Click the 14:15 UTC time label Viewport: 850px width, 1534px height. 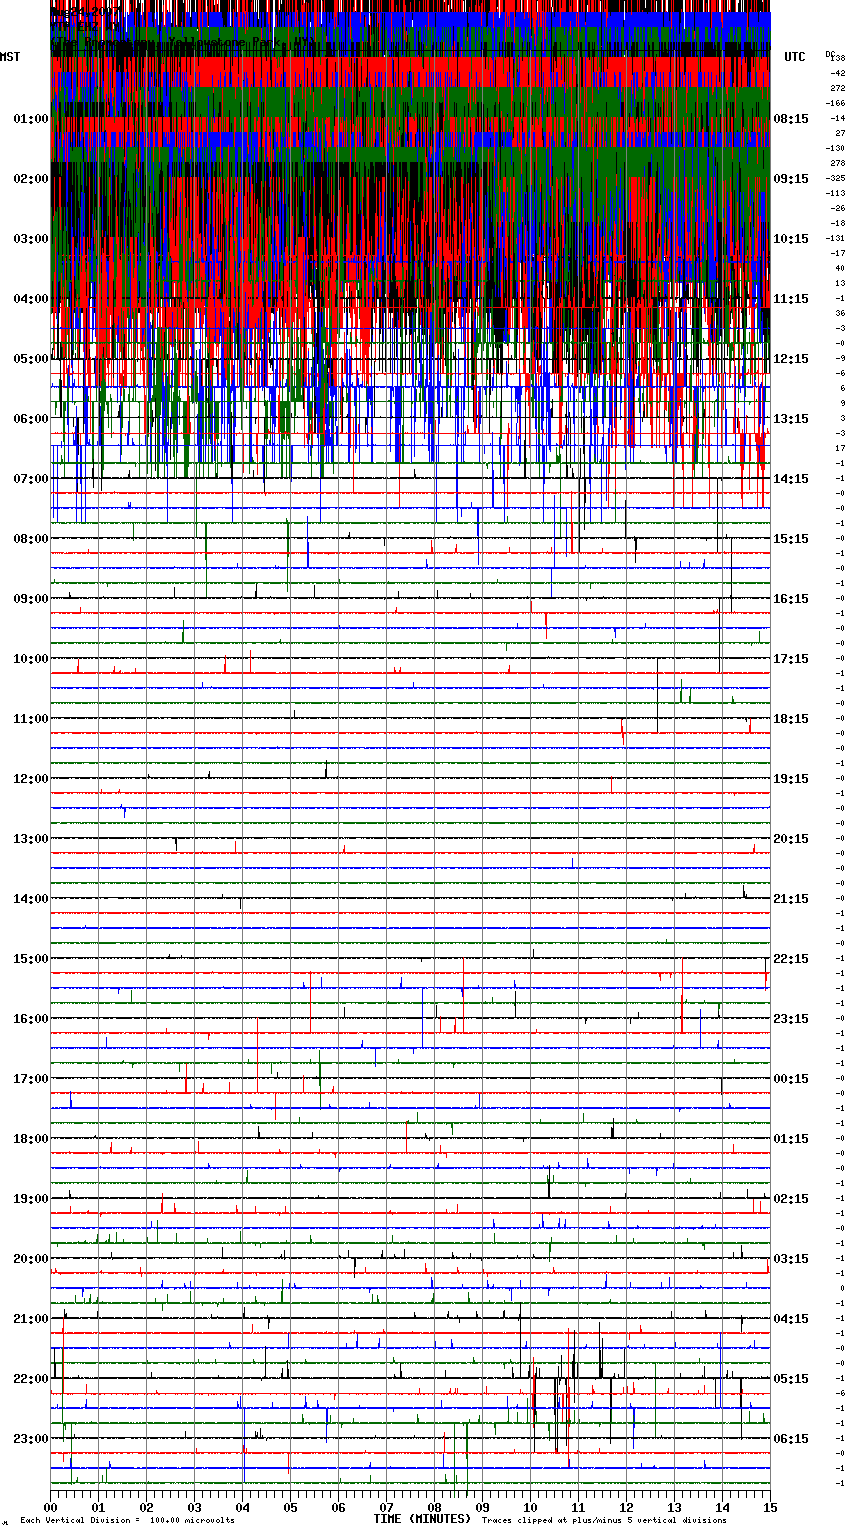click(x=791, y=479)
